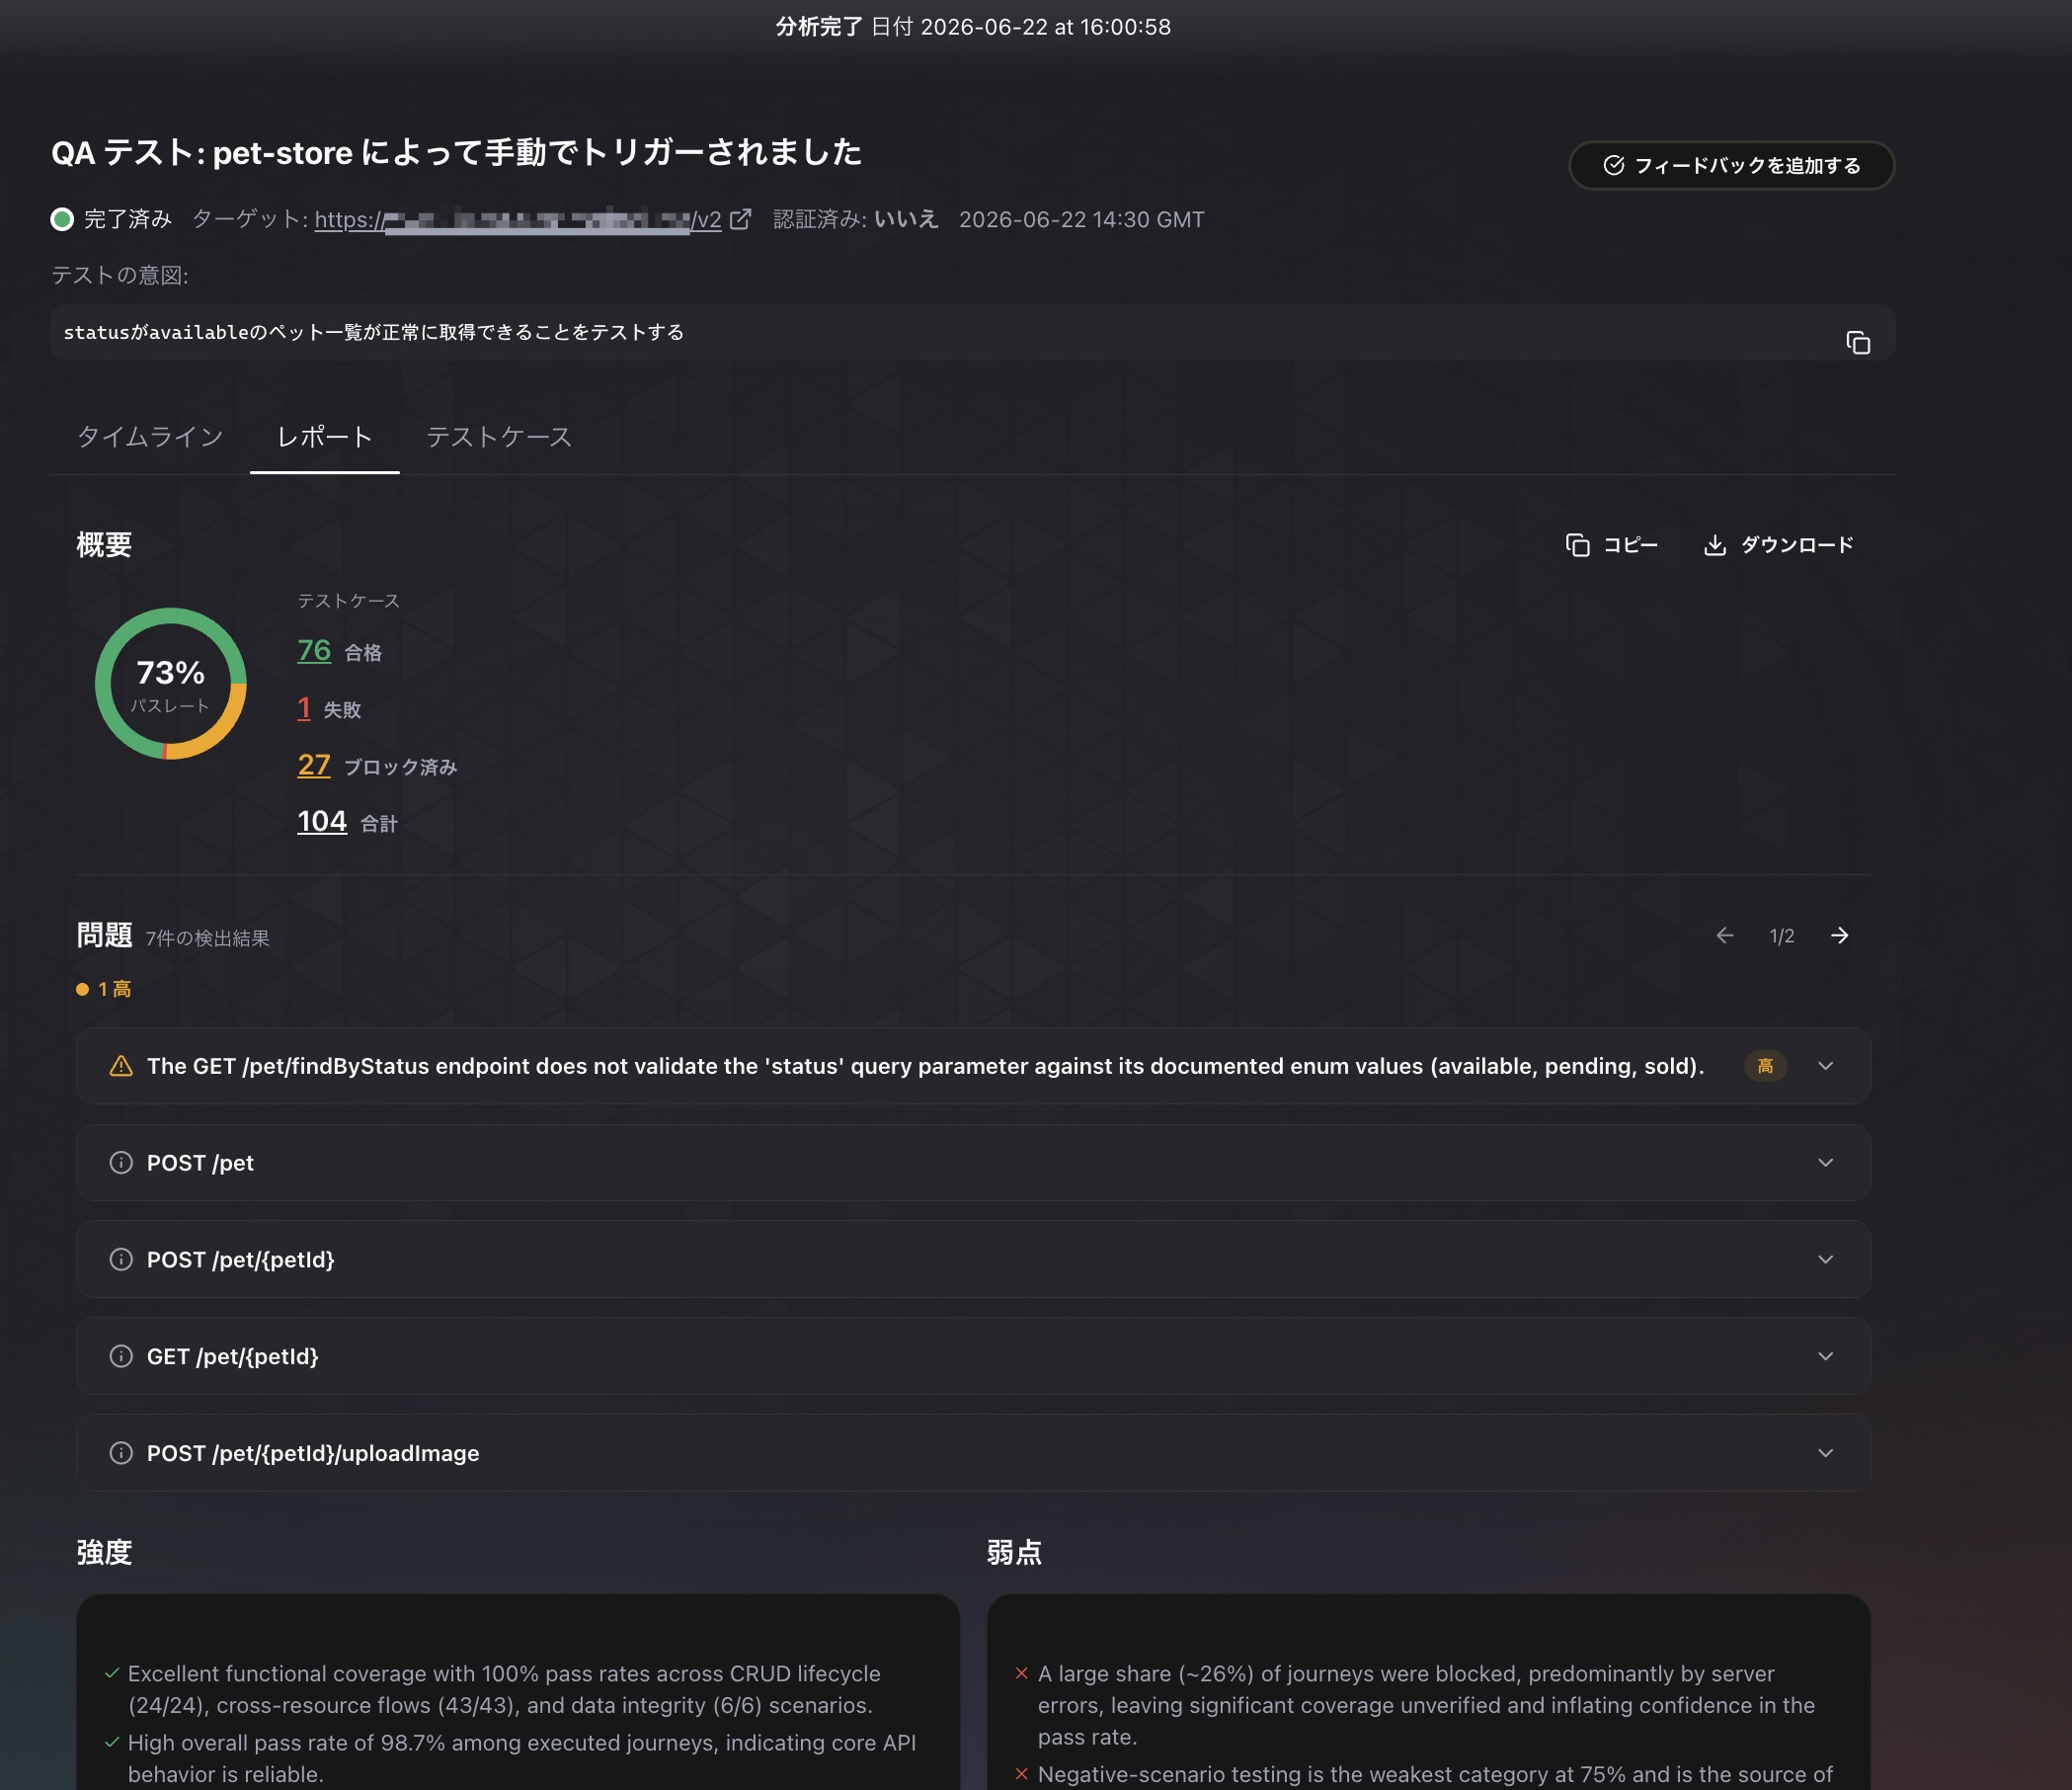
Task: Select the レポート tab
Action: (x=325, y=437)
